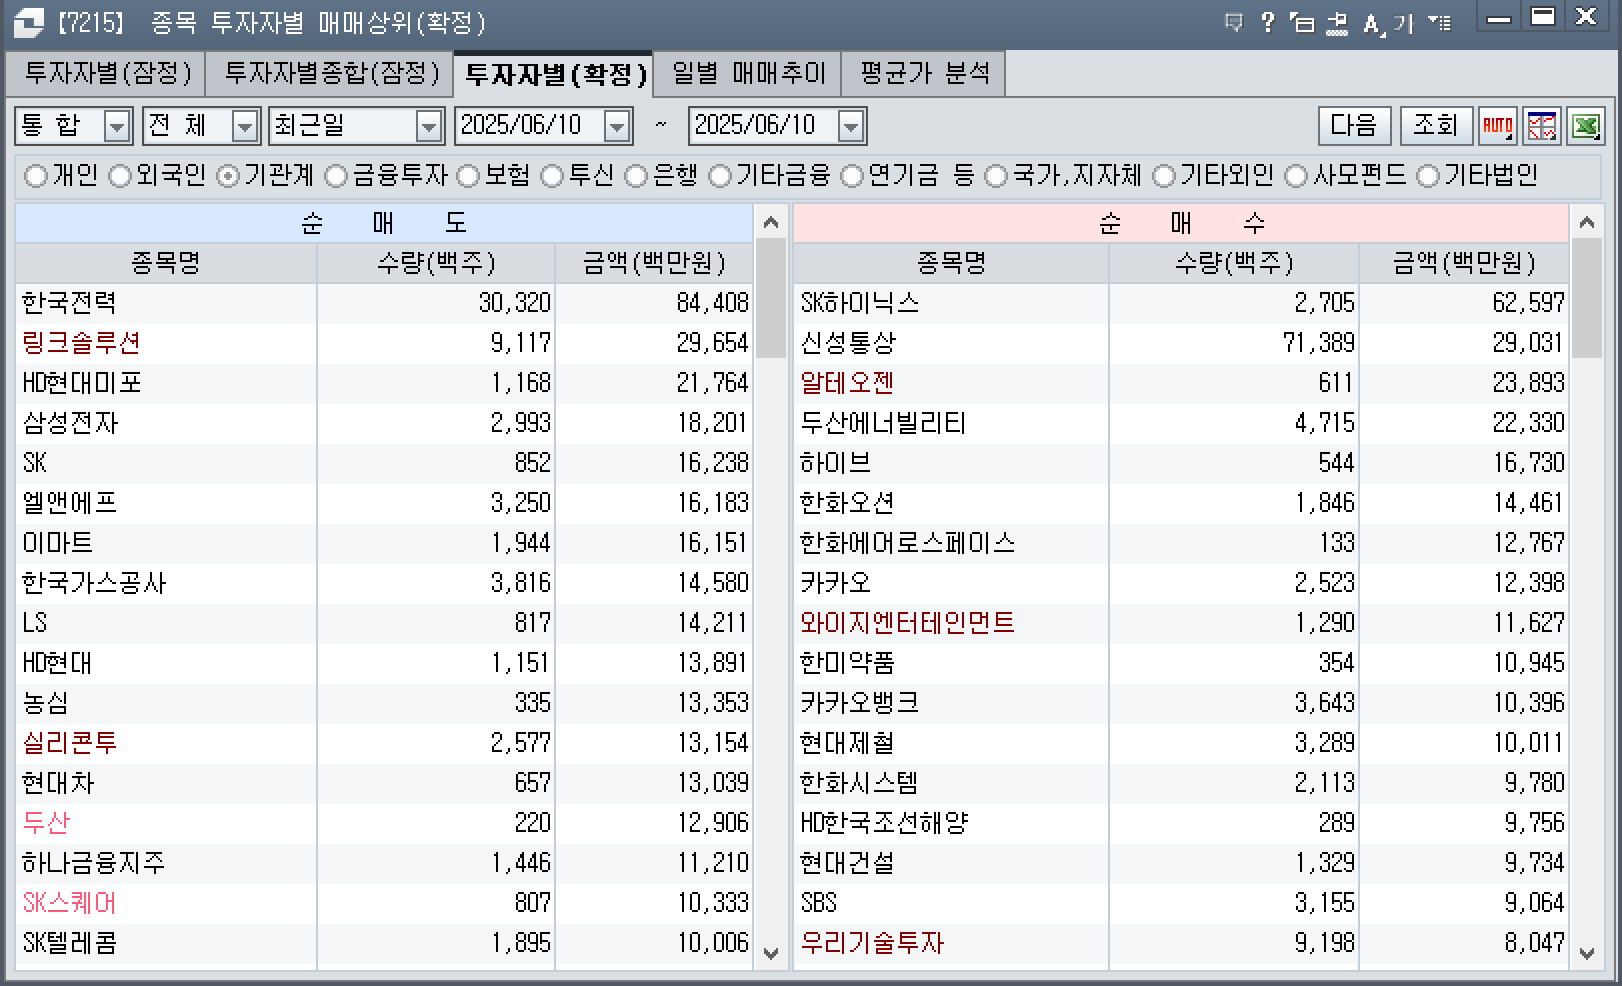Select 실리콘투 row
The width and height of the screenshot is (1622, 986).
coord(384,743)
